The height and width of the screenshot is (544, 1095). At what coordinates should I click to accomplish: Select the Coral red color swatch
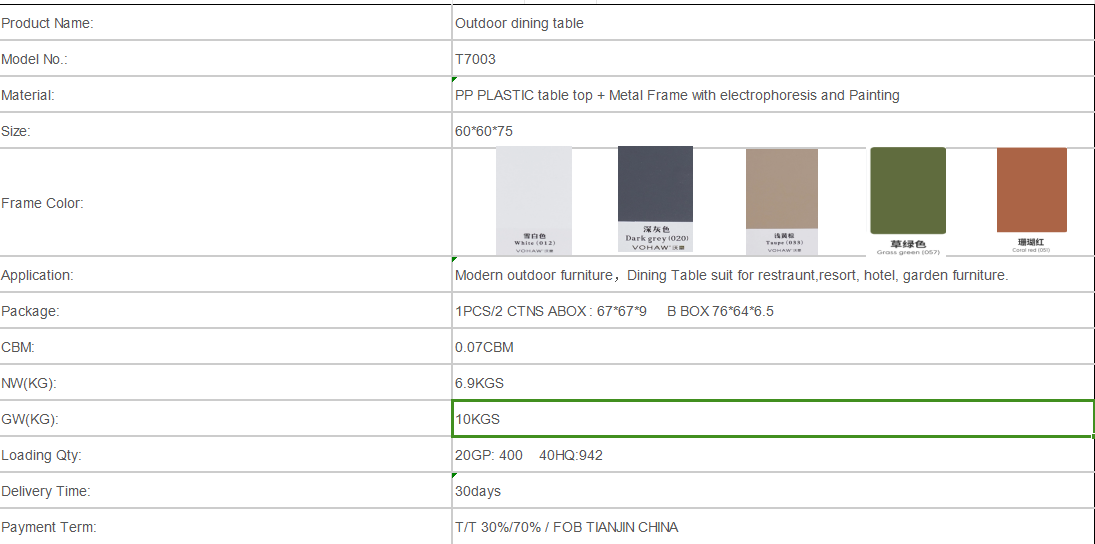tap(1032, 198)
